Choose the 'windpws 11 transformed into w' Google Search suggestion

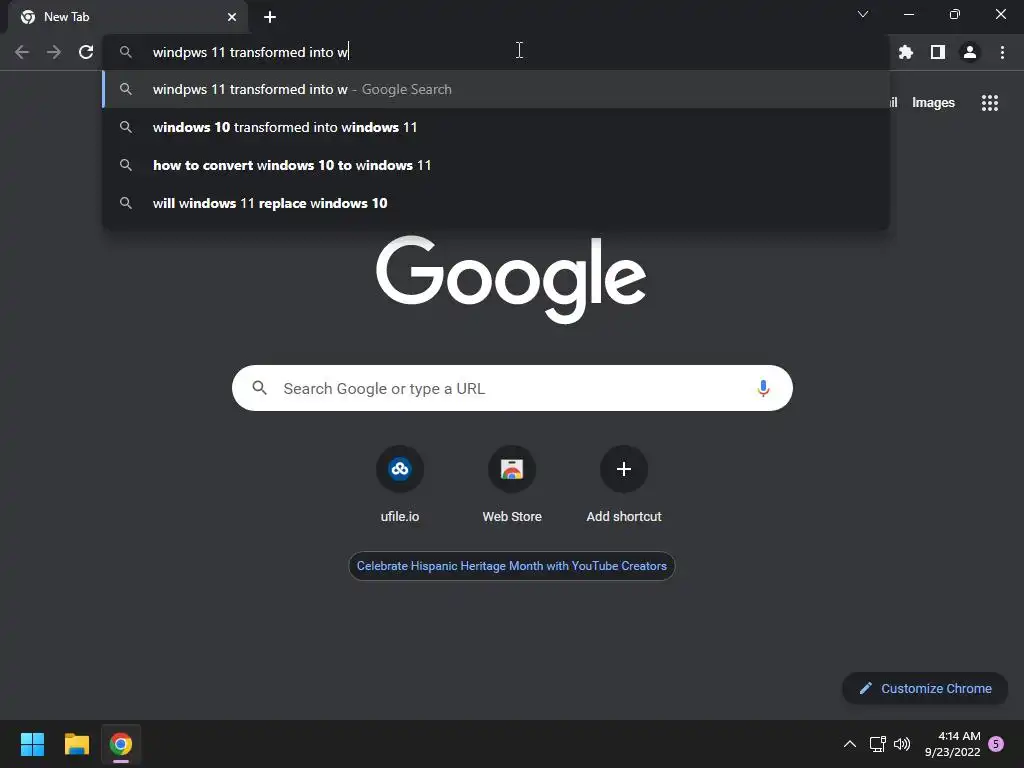coord(496,89)
